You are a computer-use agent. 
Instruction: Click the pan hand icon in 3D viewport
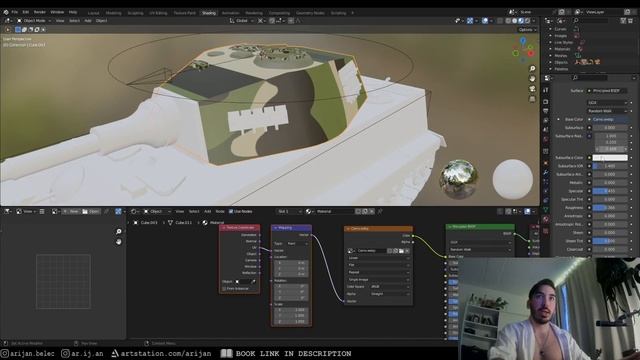(532, 78)
